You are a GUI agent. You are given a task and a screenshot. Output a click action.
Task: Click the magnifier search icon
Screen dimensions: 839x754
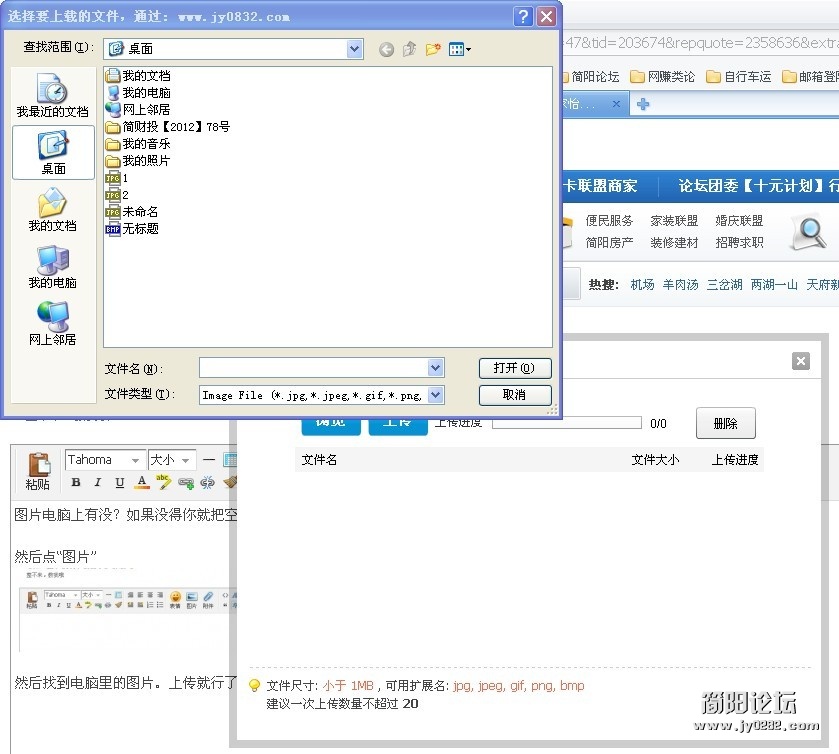click(x=810, y=232)
